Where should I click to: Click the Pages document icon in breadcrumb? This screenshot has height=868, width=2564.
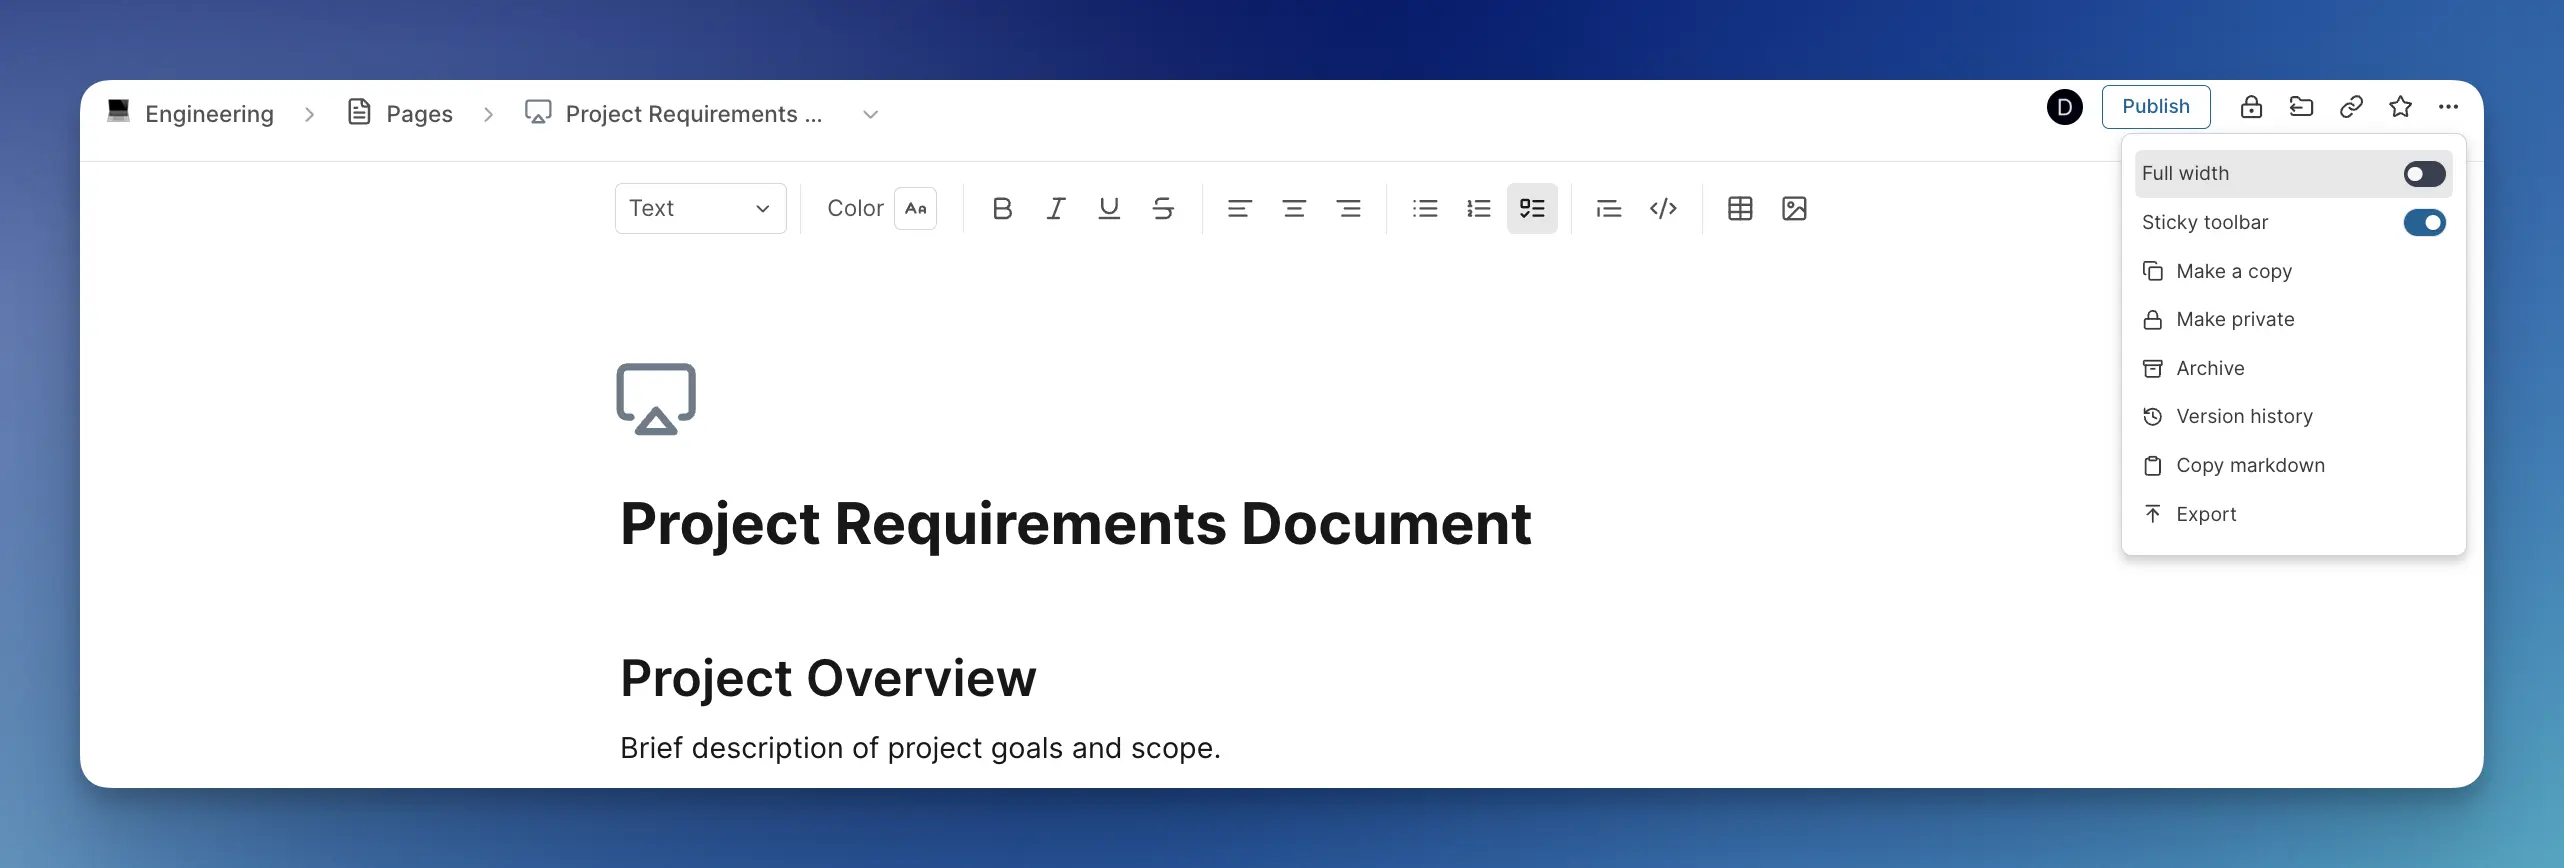point(359,112)
